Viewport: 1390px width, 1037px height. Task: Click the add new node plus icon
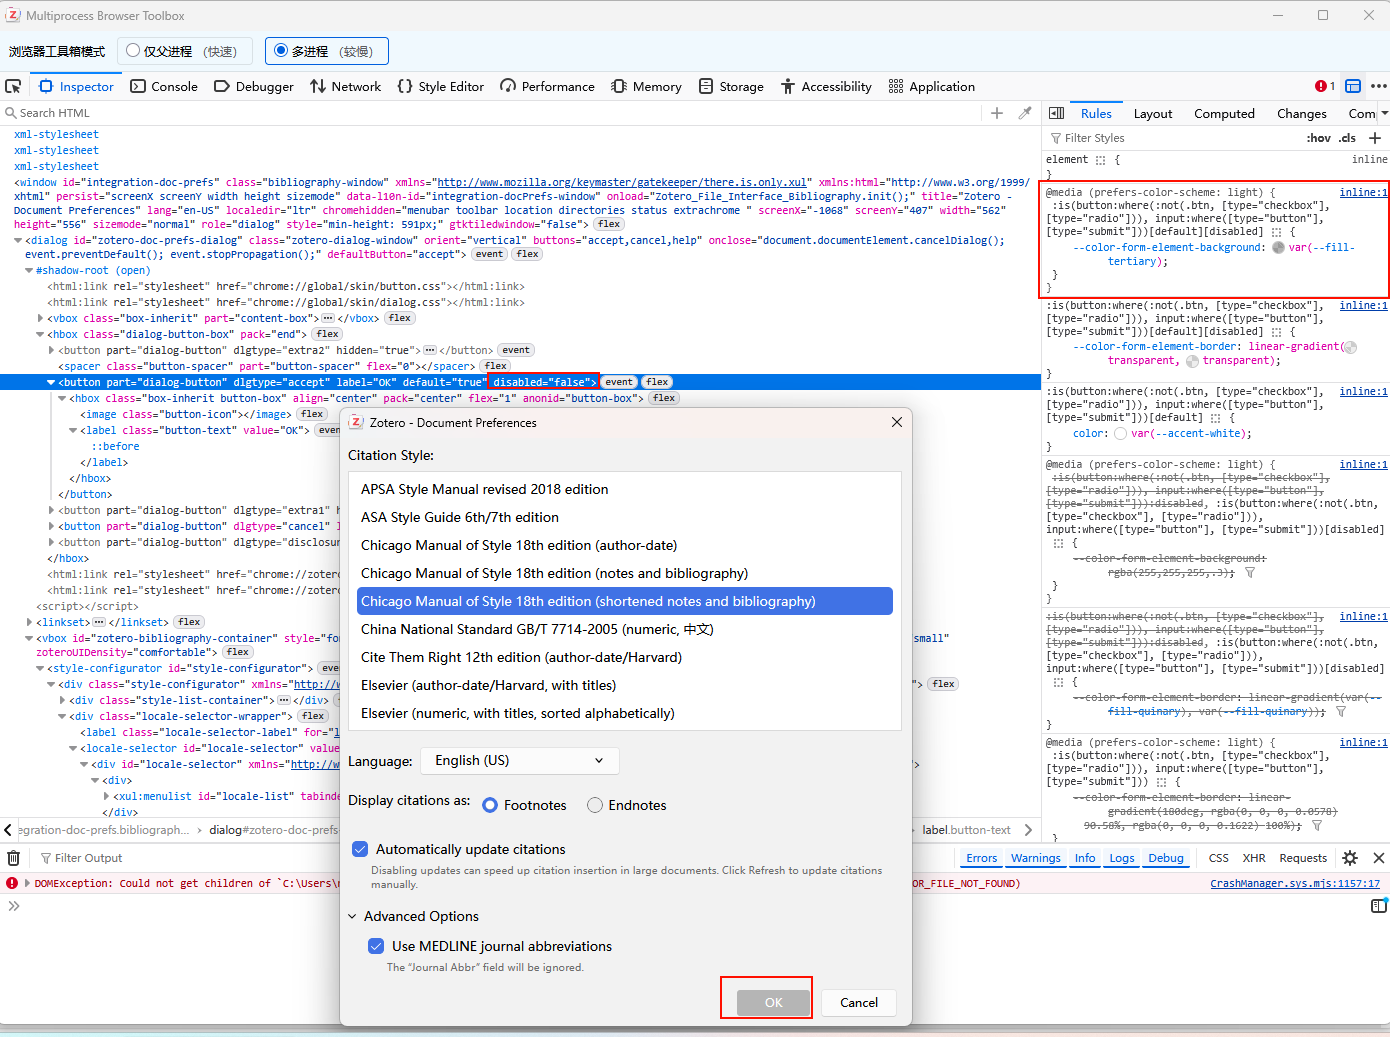(997, 113)
